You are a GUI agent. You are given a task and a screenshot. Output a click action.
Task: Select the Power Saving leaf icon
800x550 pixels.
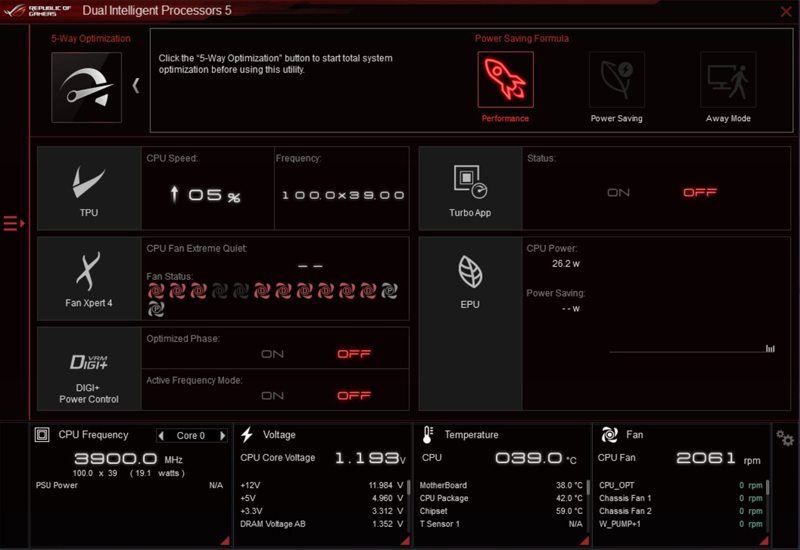(x=616, y=80)
